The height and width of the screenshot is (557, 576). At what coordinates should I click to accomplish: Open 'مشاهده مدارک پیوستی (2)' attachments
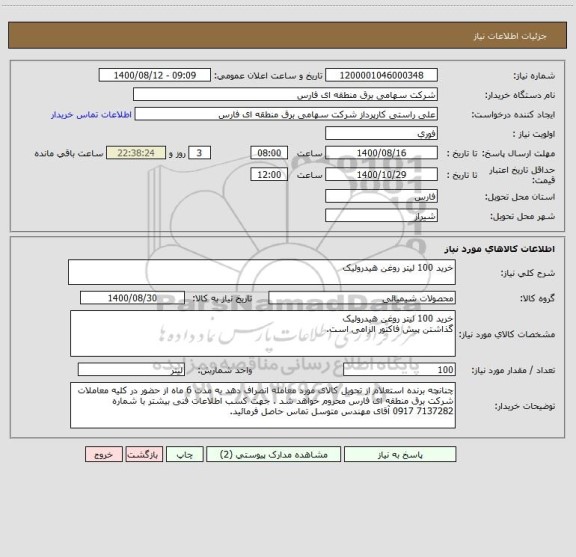tap(273, 454)
